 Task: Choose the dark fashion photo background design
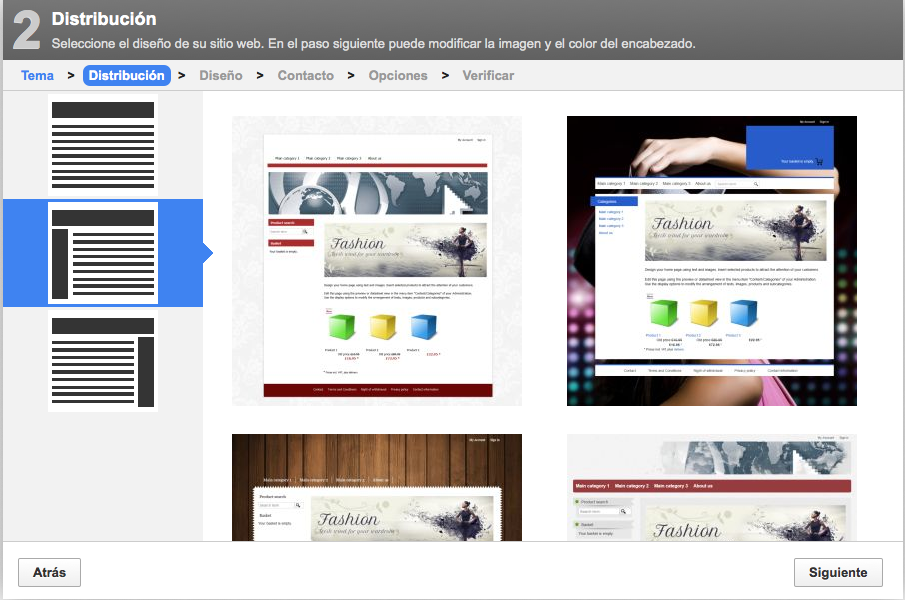(711, 260)
